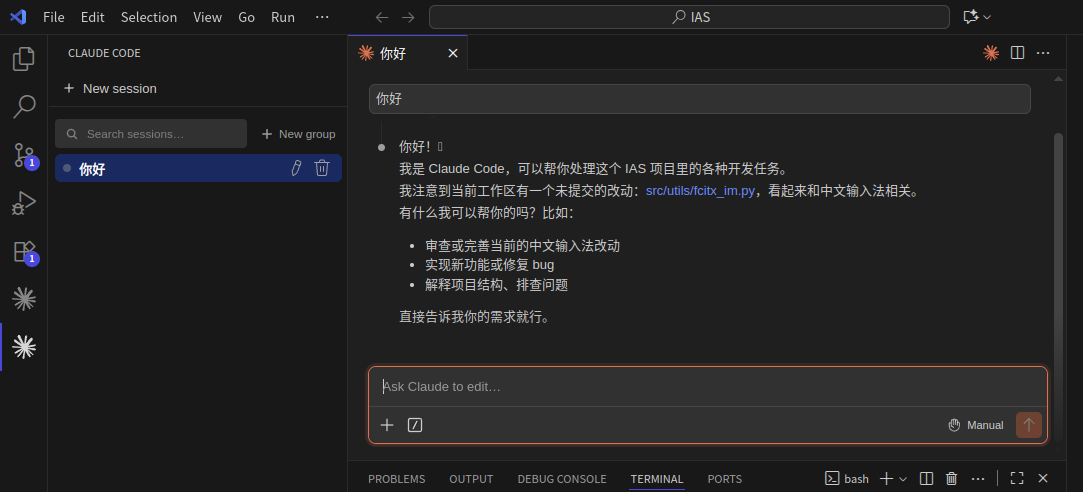The width and height of the screenshot is (1083, 492).
Task: Open the Run and Debug view
Action: coord(23,203)
